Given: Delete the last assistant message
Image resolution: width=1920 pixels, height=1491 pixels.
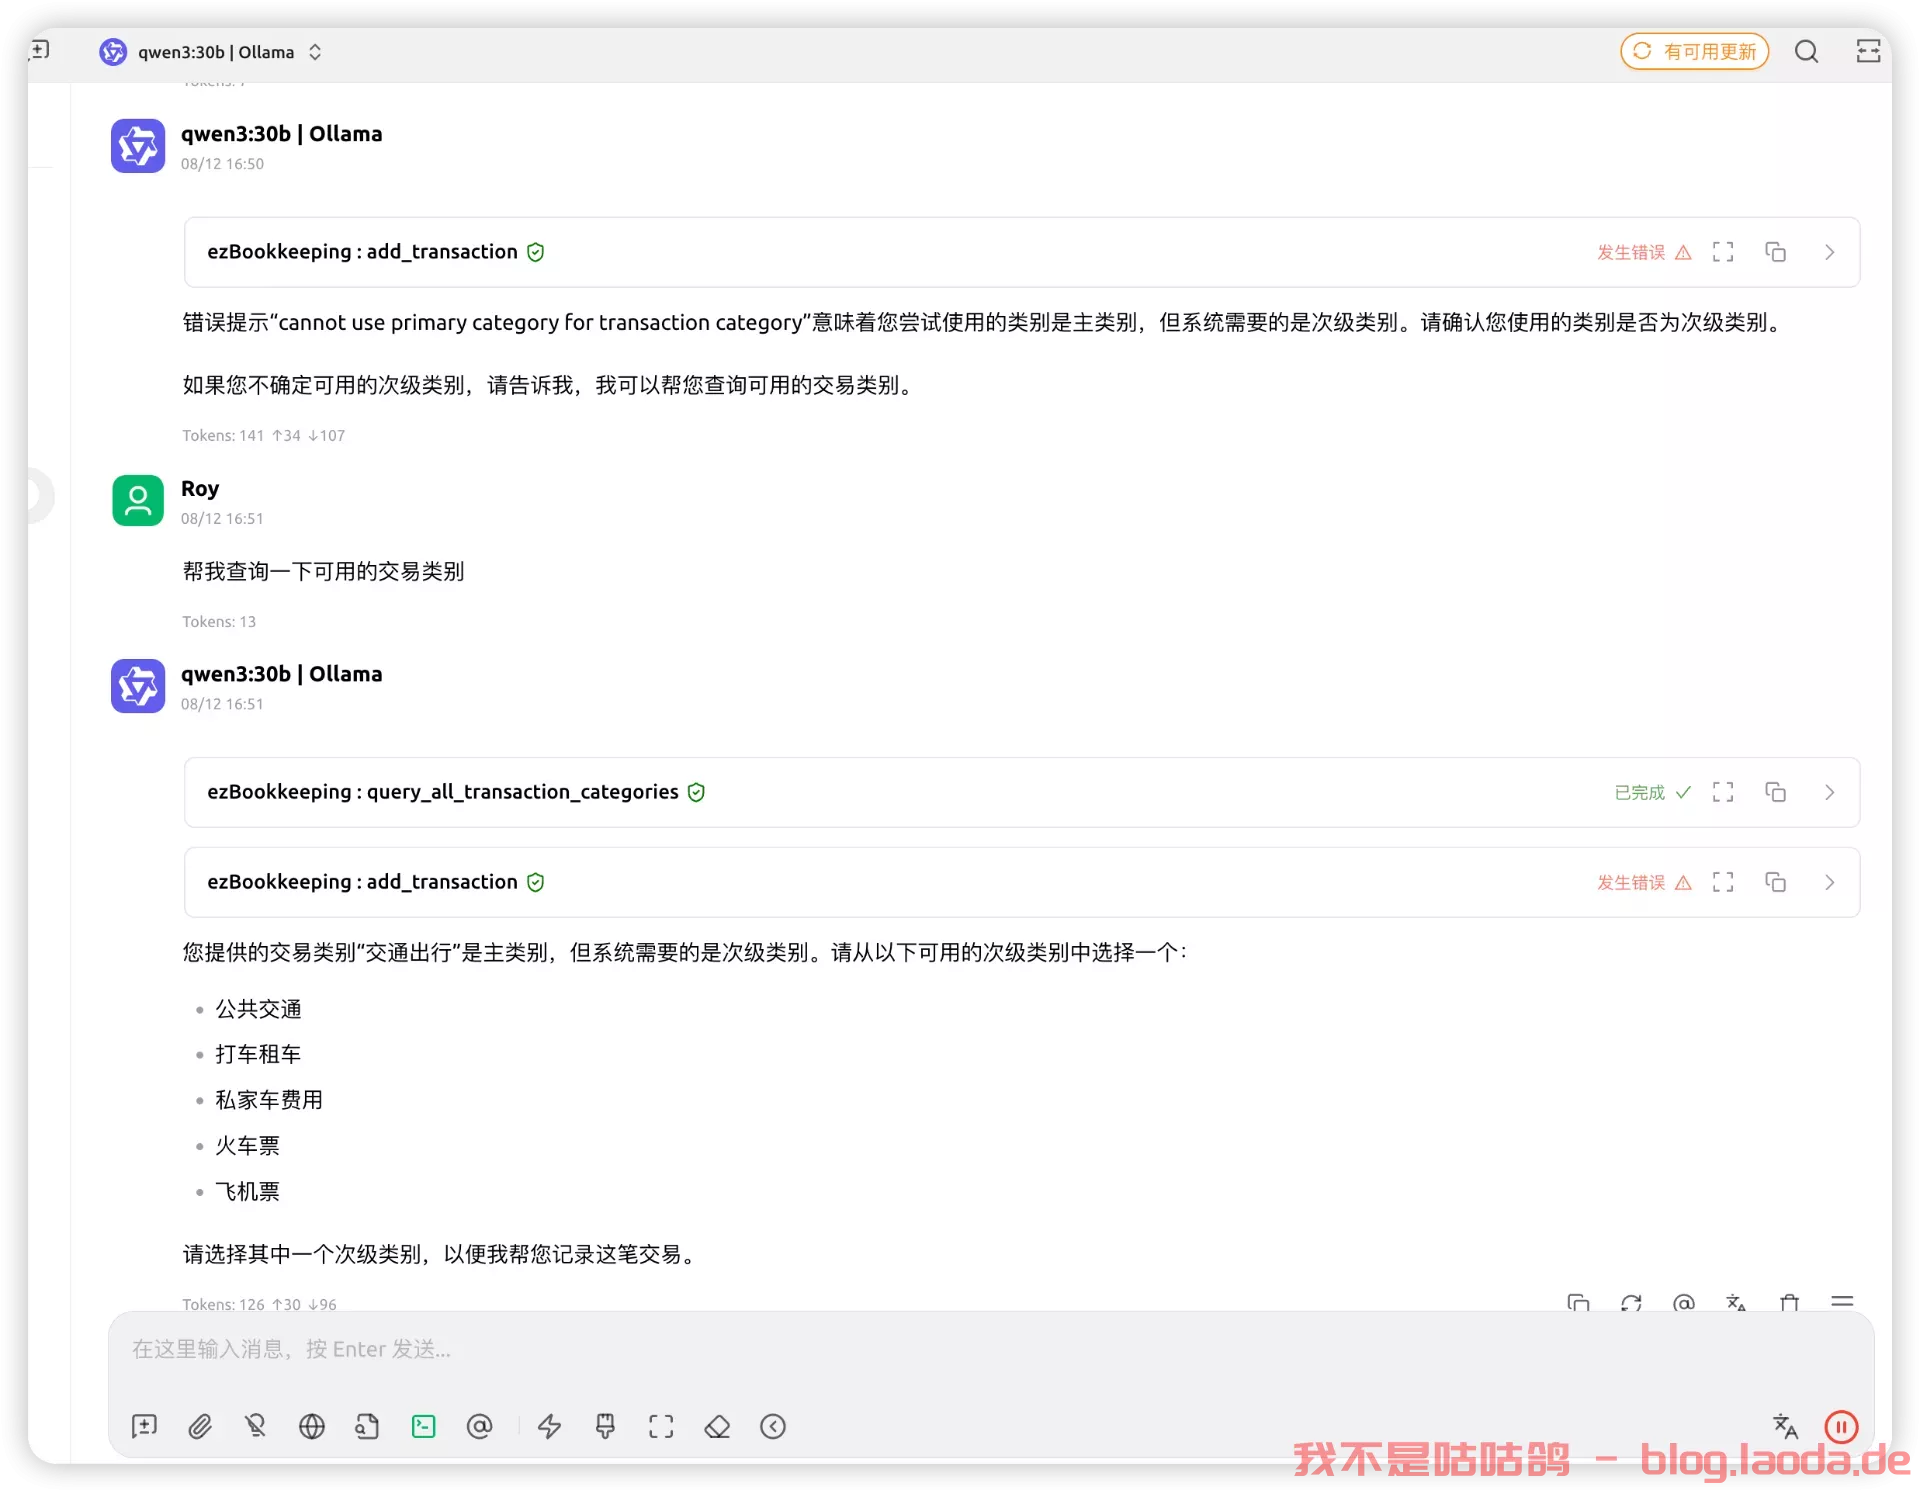Looking at the screenshot, I should click(1789, 1303).
